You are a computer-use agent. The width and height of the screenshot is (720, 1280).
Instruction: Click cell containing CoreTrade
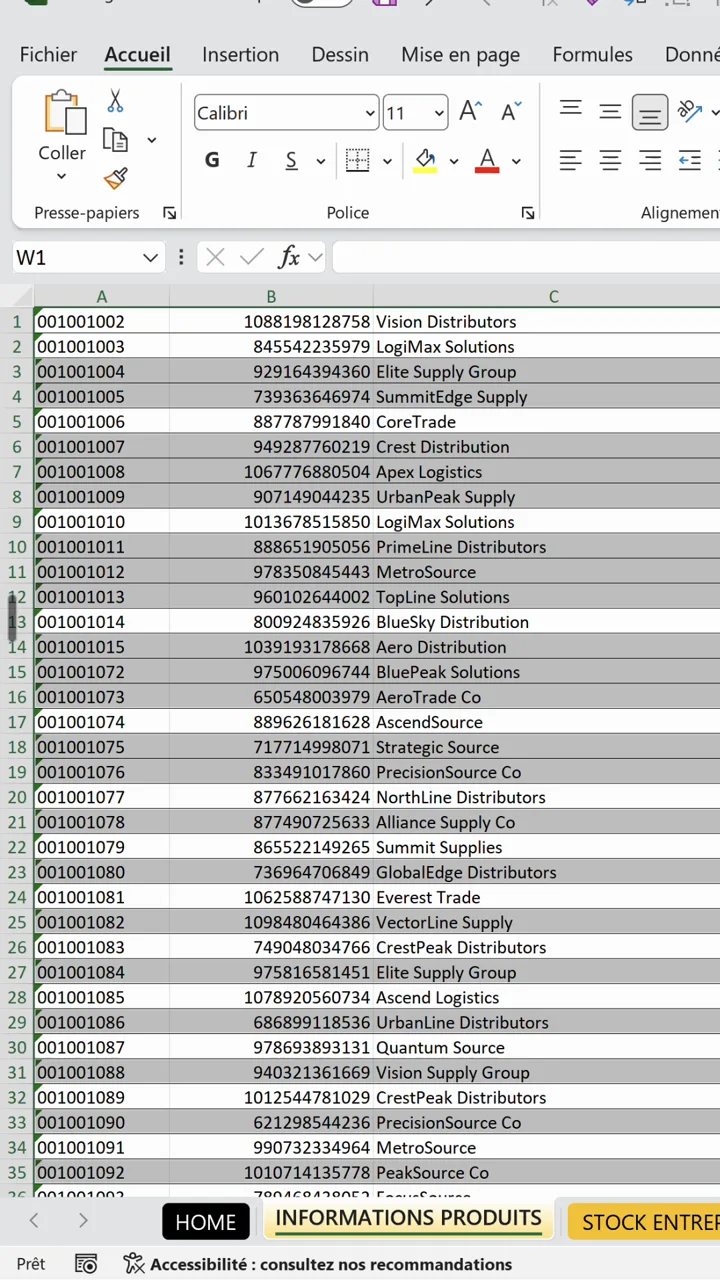(546, 422)
